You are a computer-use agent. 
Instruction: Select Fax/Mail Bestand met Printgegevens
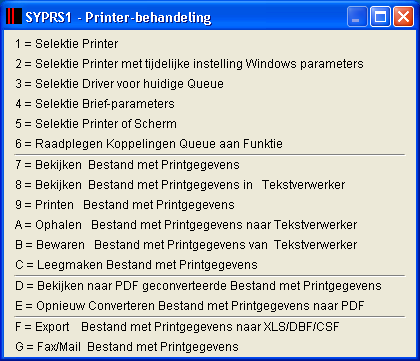click(x=127, y=347)
